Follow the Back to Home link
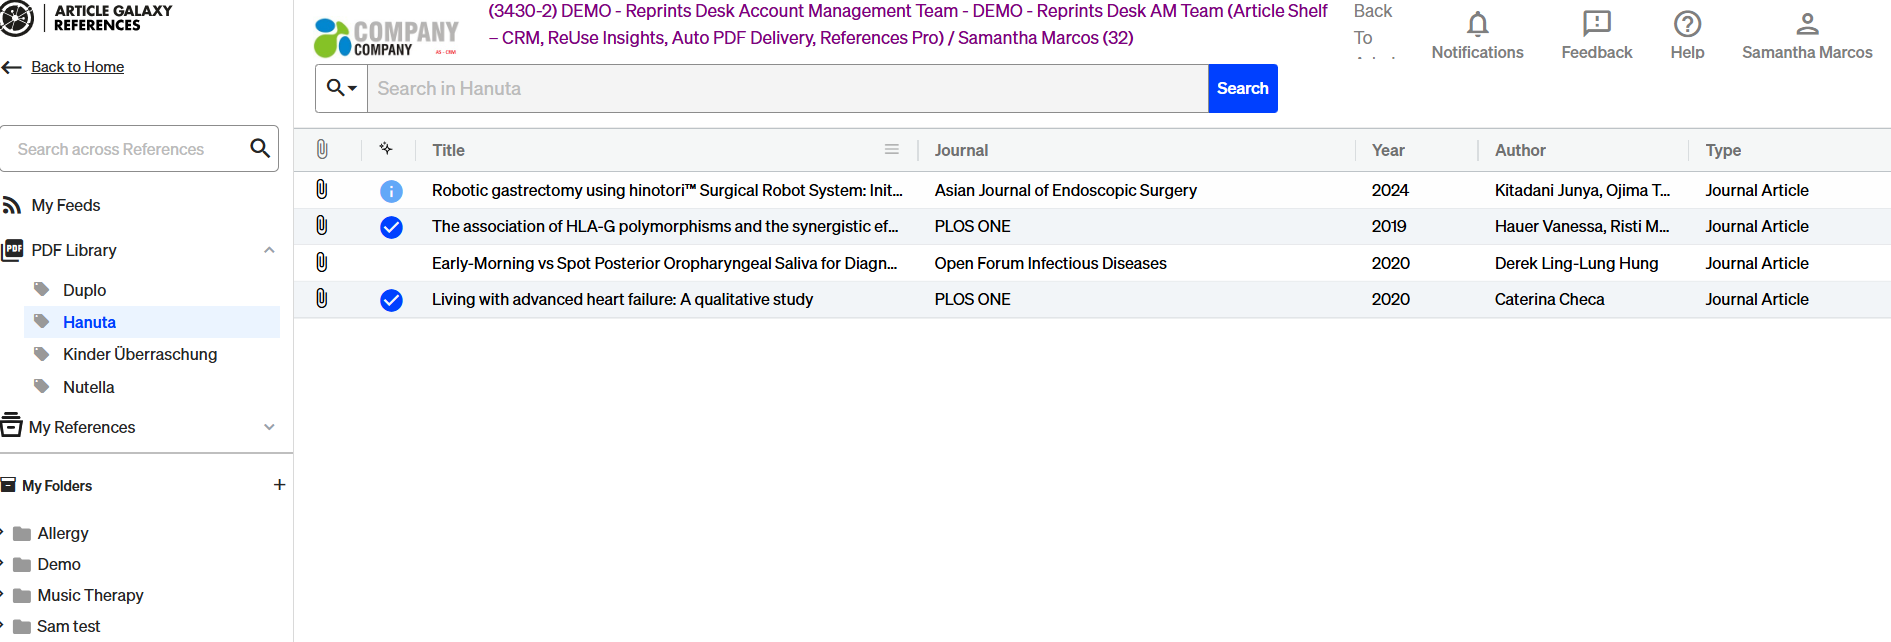Image resolution: width=1891 pixels, height=642 pixels. (77, 67)
